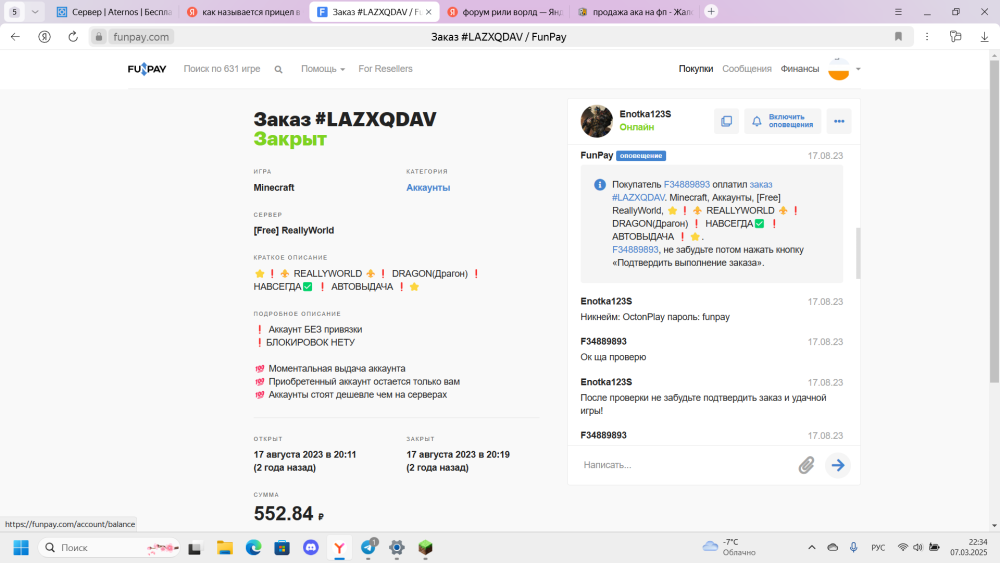Screen dimensions: 1000x563
Task: Open the three-dots chat options menu
Action: [x=839, y=121]
